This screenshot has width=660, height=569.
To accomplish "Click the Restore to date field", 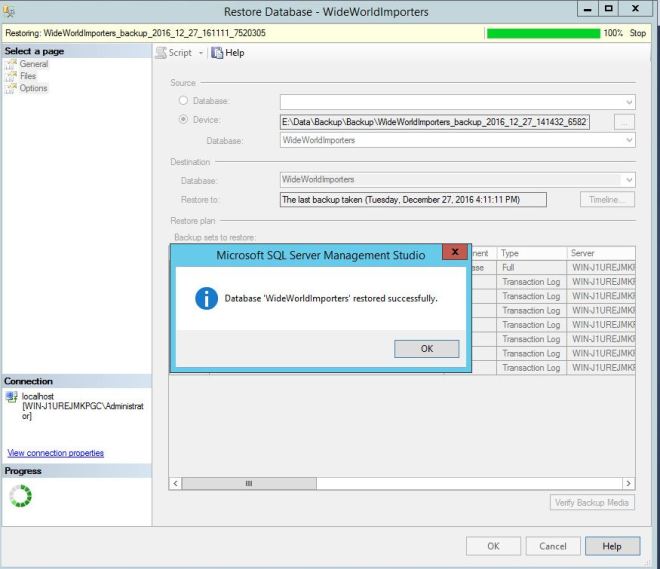I will coord(413,200).
